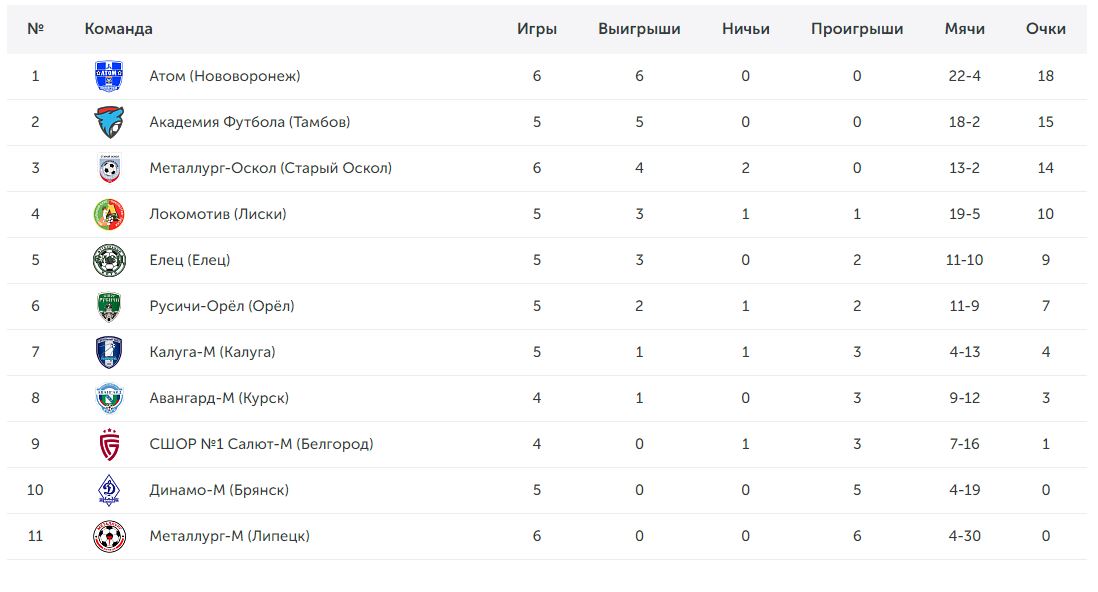Open the Динамо-М (Брянск) diamond logo

(109, 490)
